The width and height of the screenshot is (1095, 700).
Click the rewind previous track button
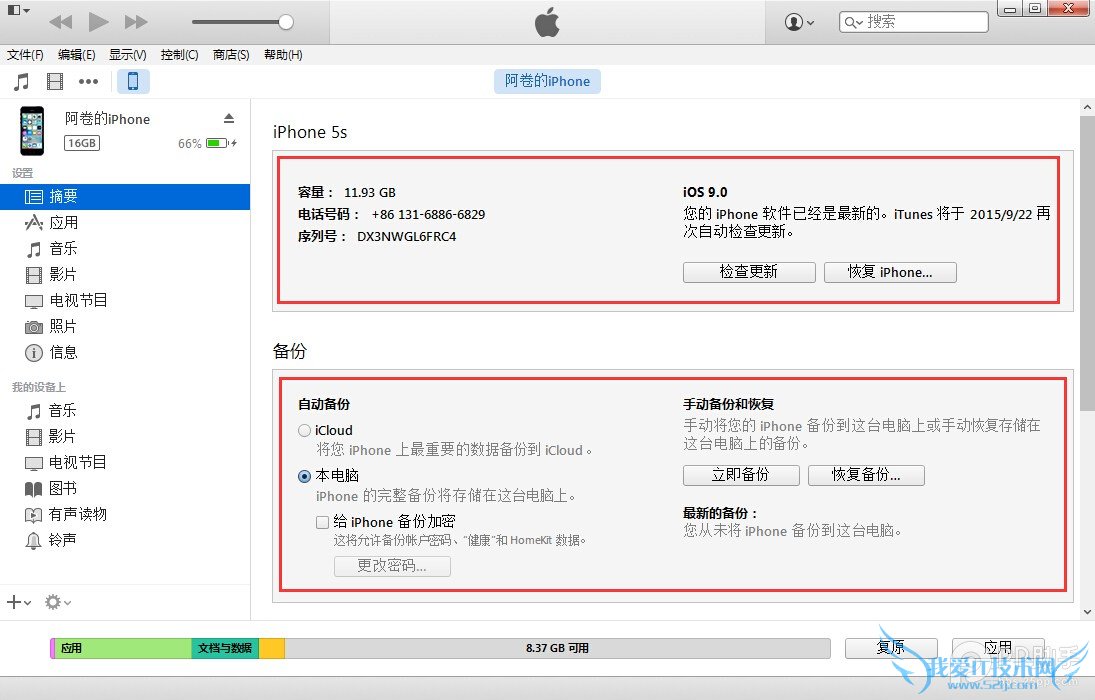pyautogui.click(x=61, y=22)
